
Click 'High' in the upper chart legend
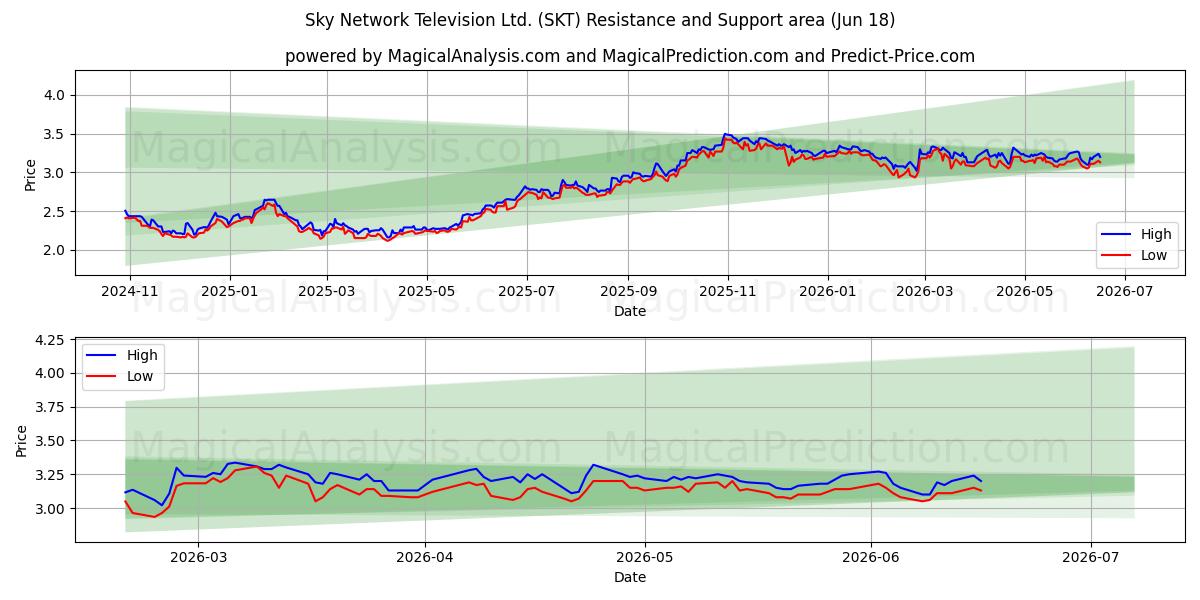[x=1156, y=235]
